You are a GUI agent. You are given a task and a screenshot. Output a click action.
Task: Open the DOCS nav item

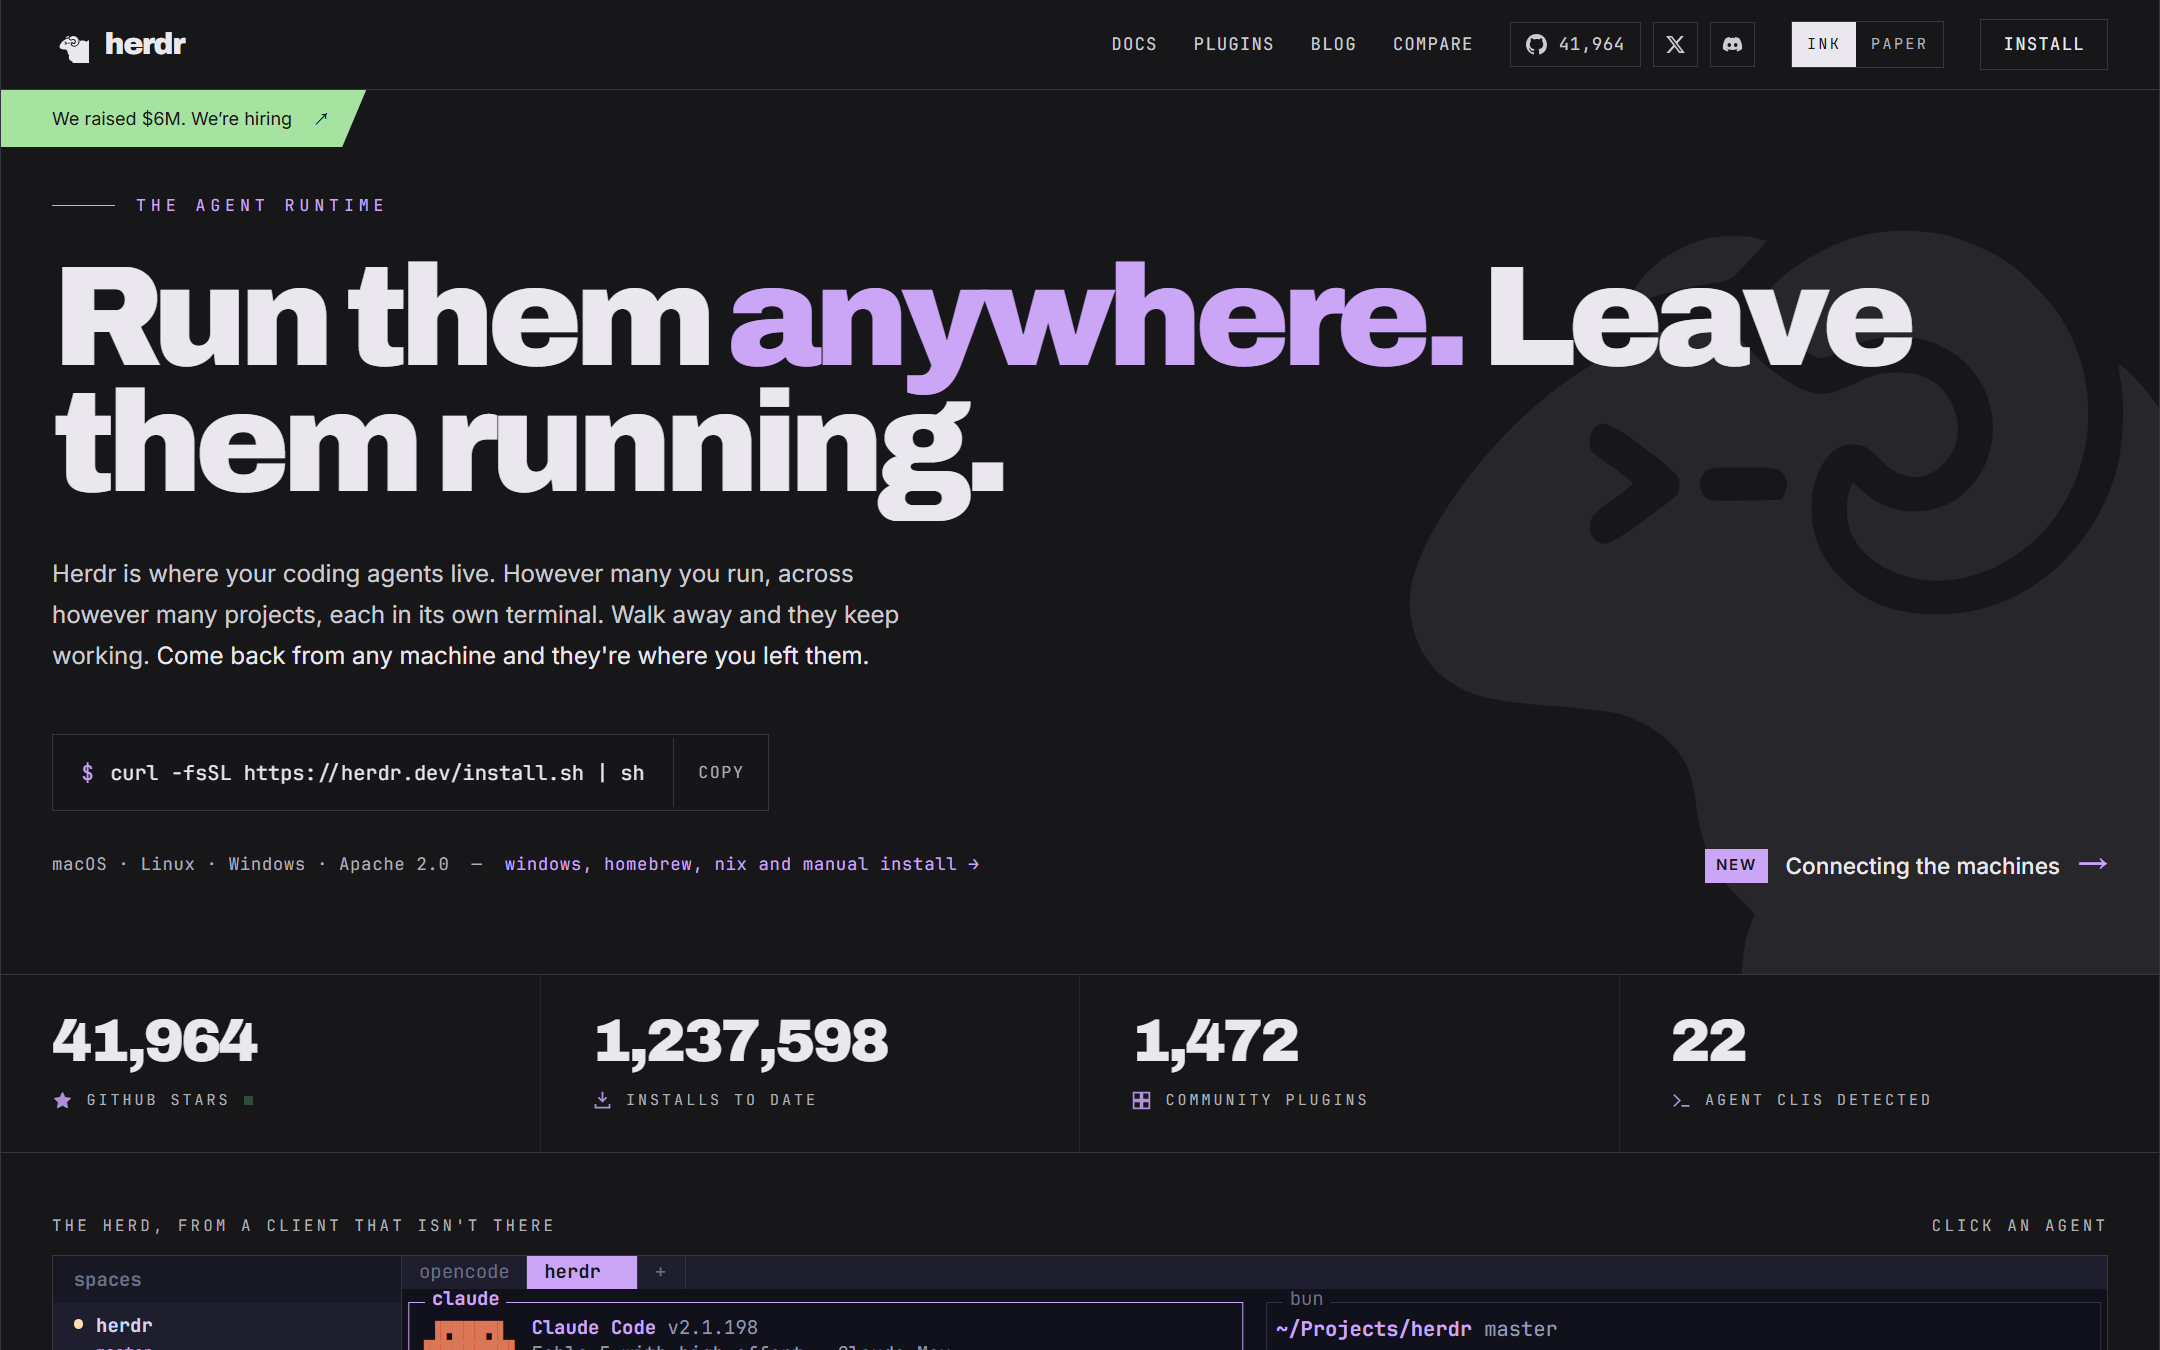click(1134, 44)
